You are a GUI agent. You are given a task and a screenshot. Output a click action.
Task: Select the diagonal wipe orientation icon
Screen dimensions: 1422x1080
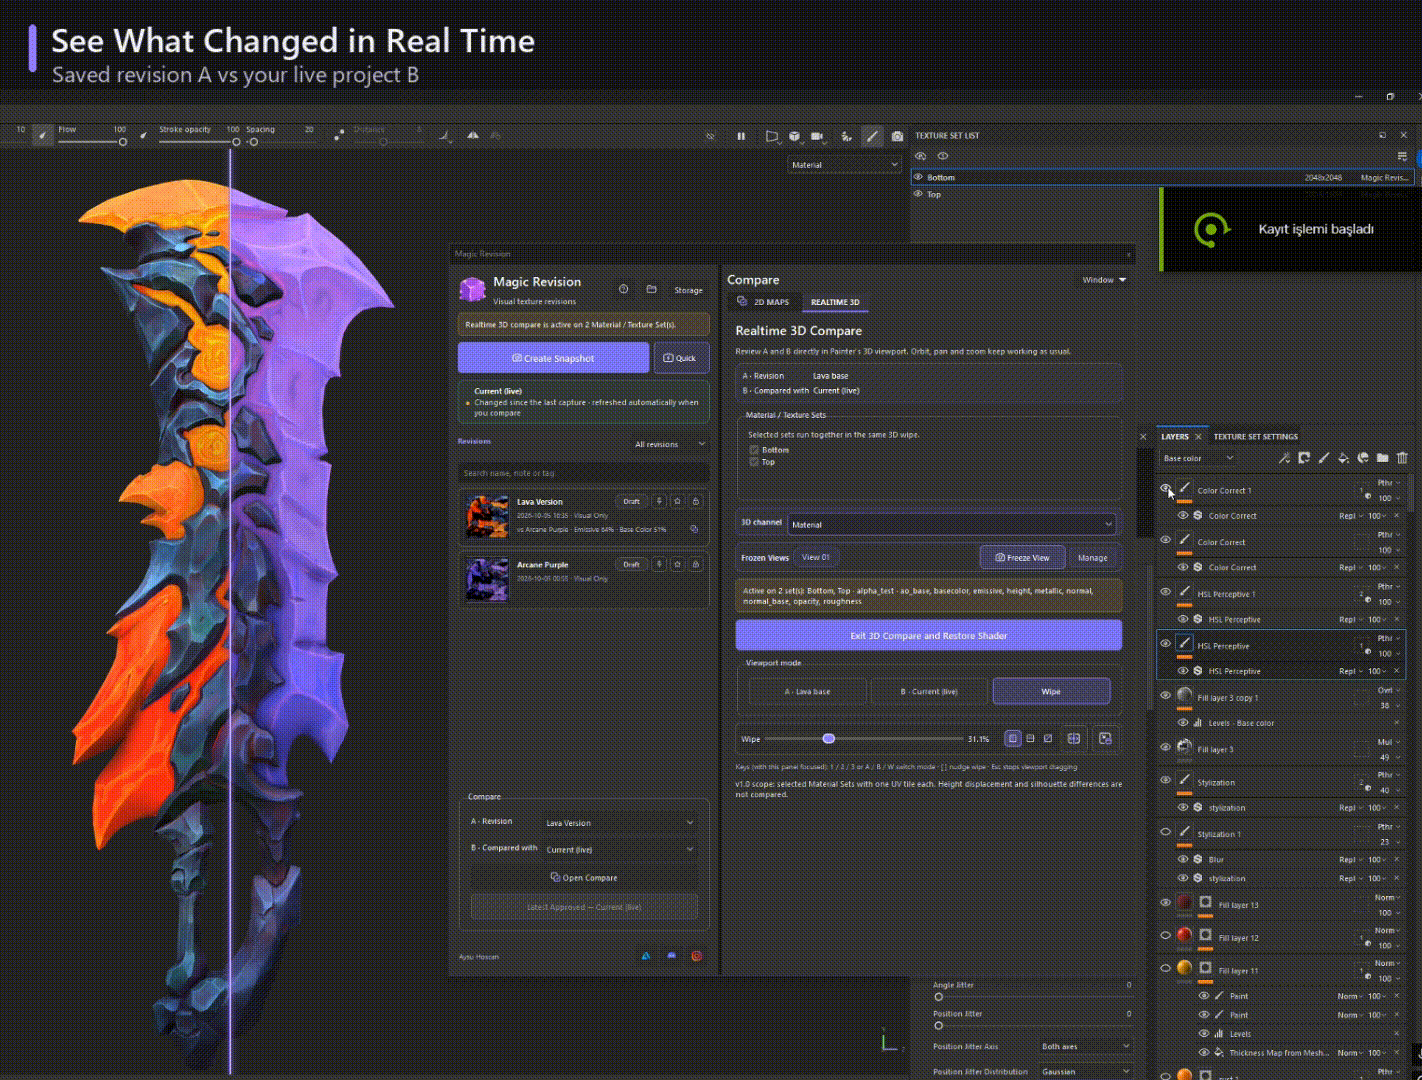(x=1048, y=739)
